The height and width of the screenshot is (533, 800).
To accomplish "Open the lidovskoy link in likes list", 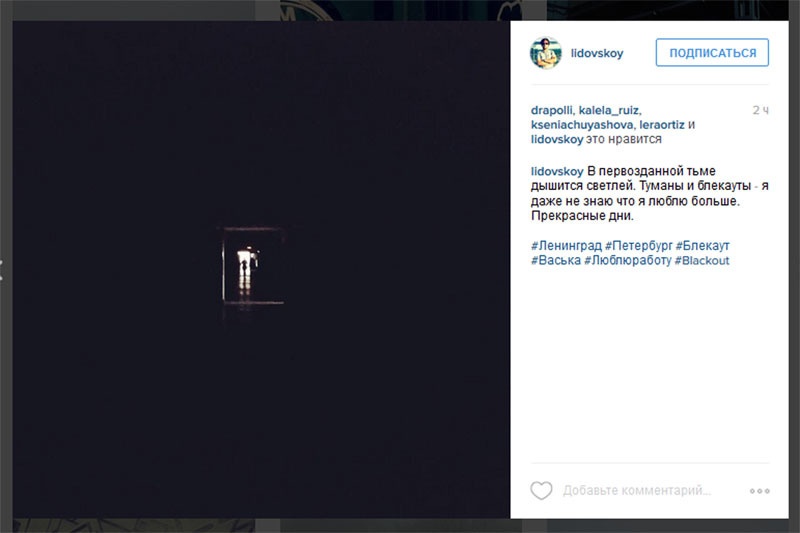I will (557, 139).
